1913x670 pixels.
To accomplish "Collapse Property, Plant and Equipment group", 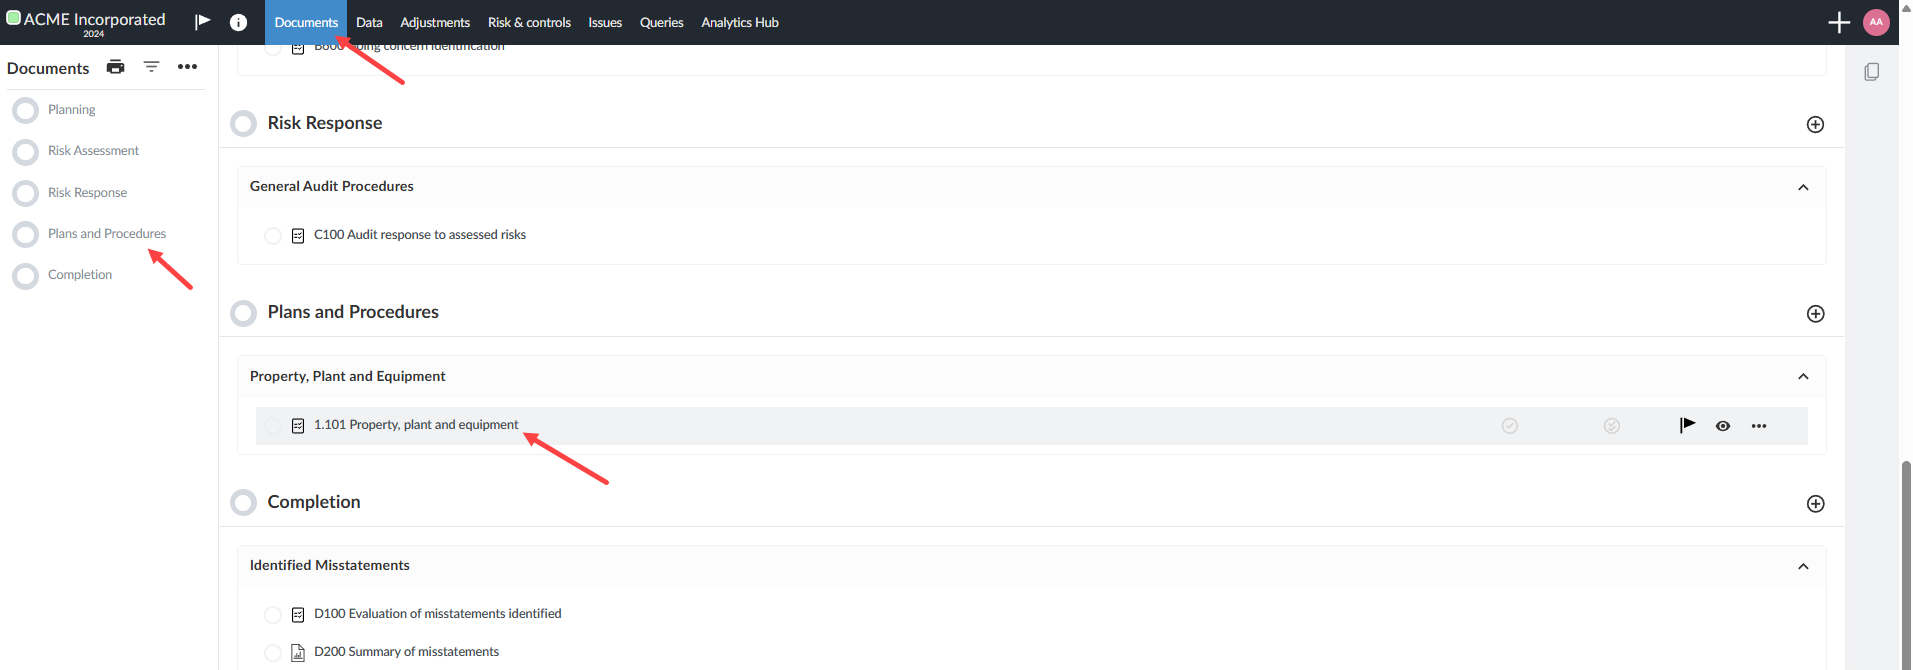I will (1803, 377).
